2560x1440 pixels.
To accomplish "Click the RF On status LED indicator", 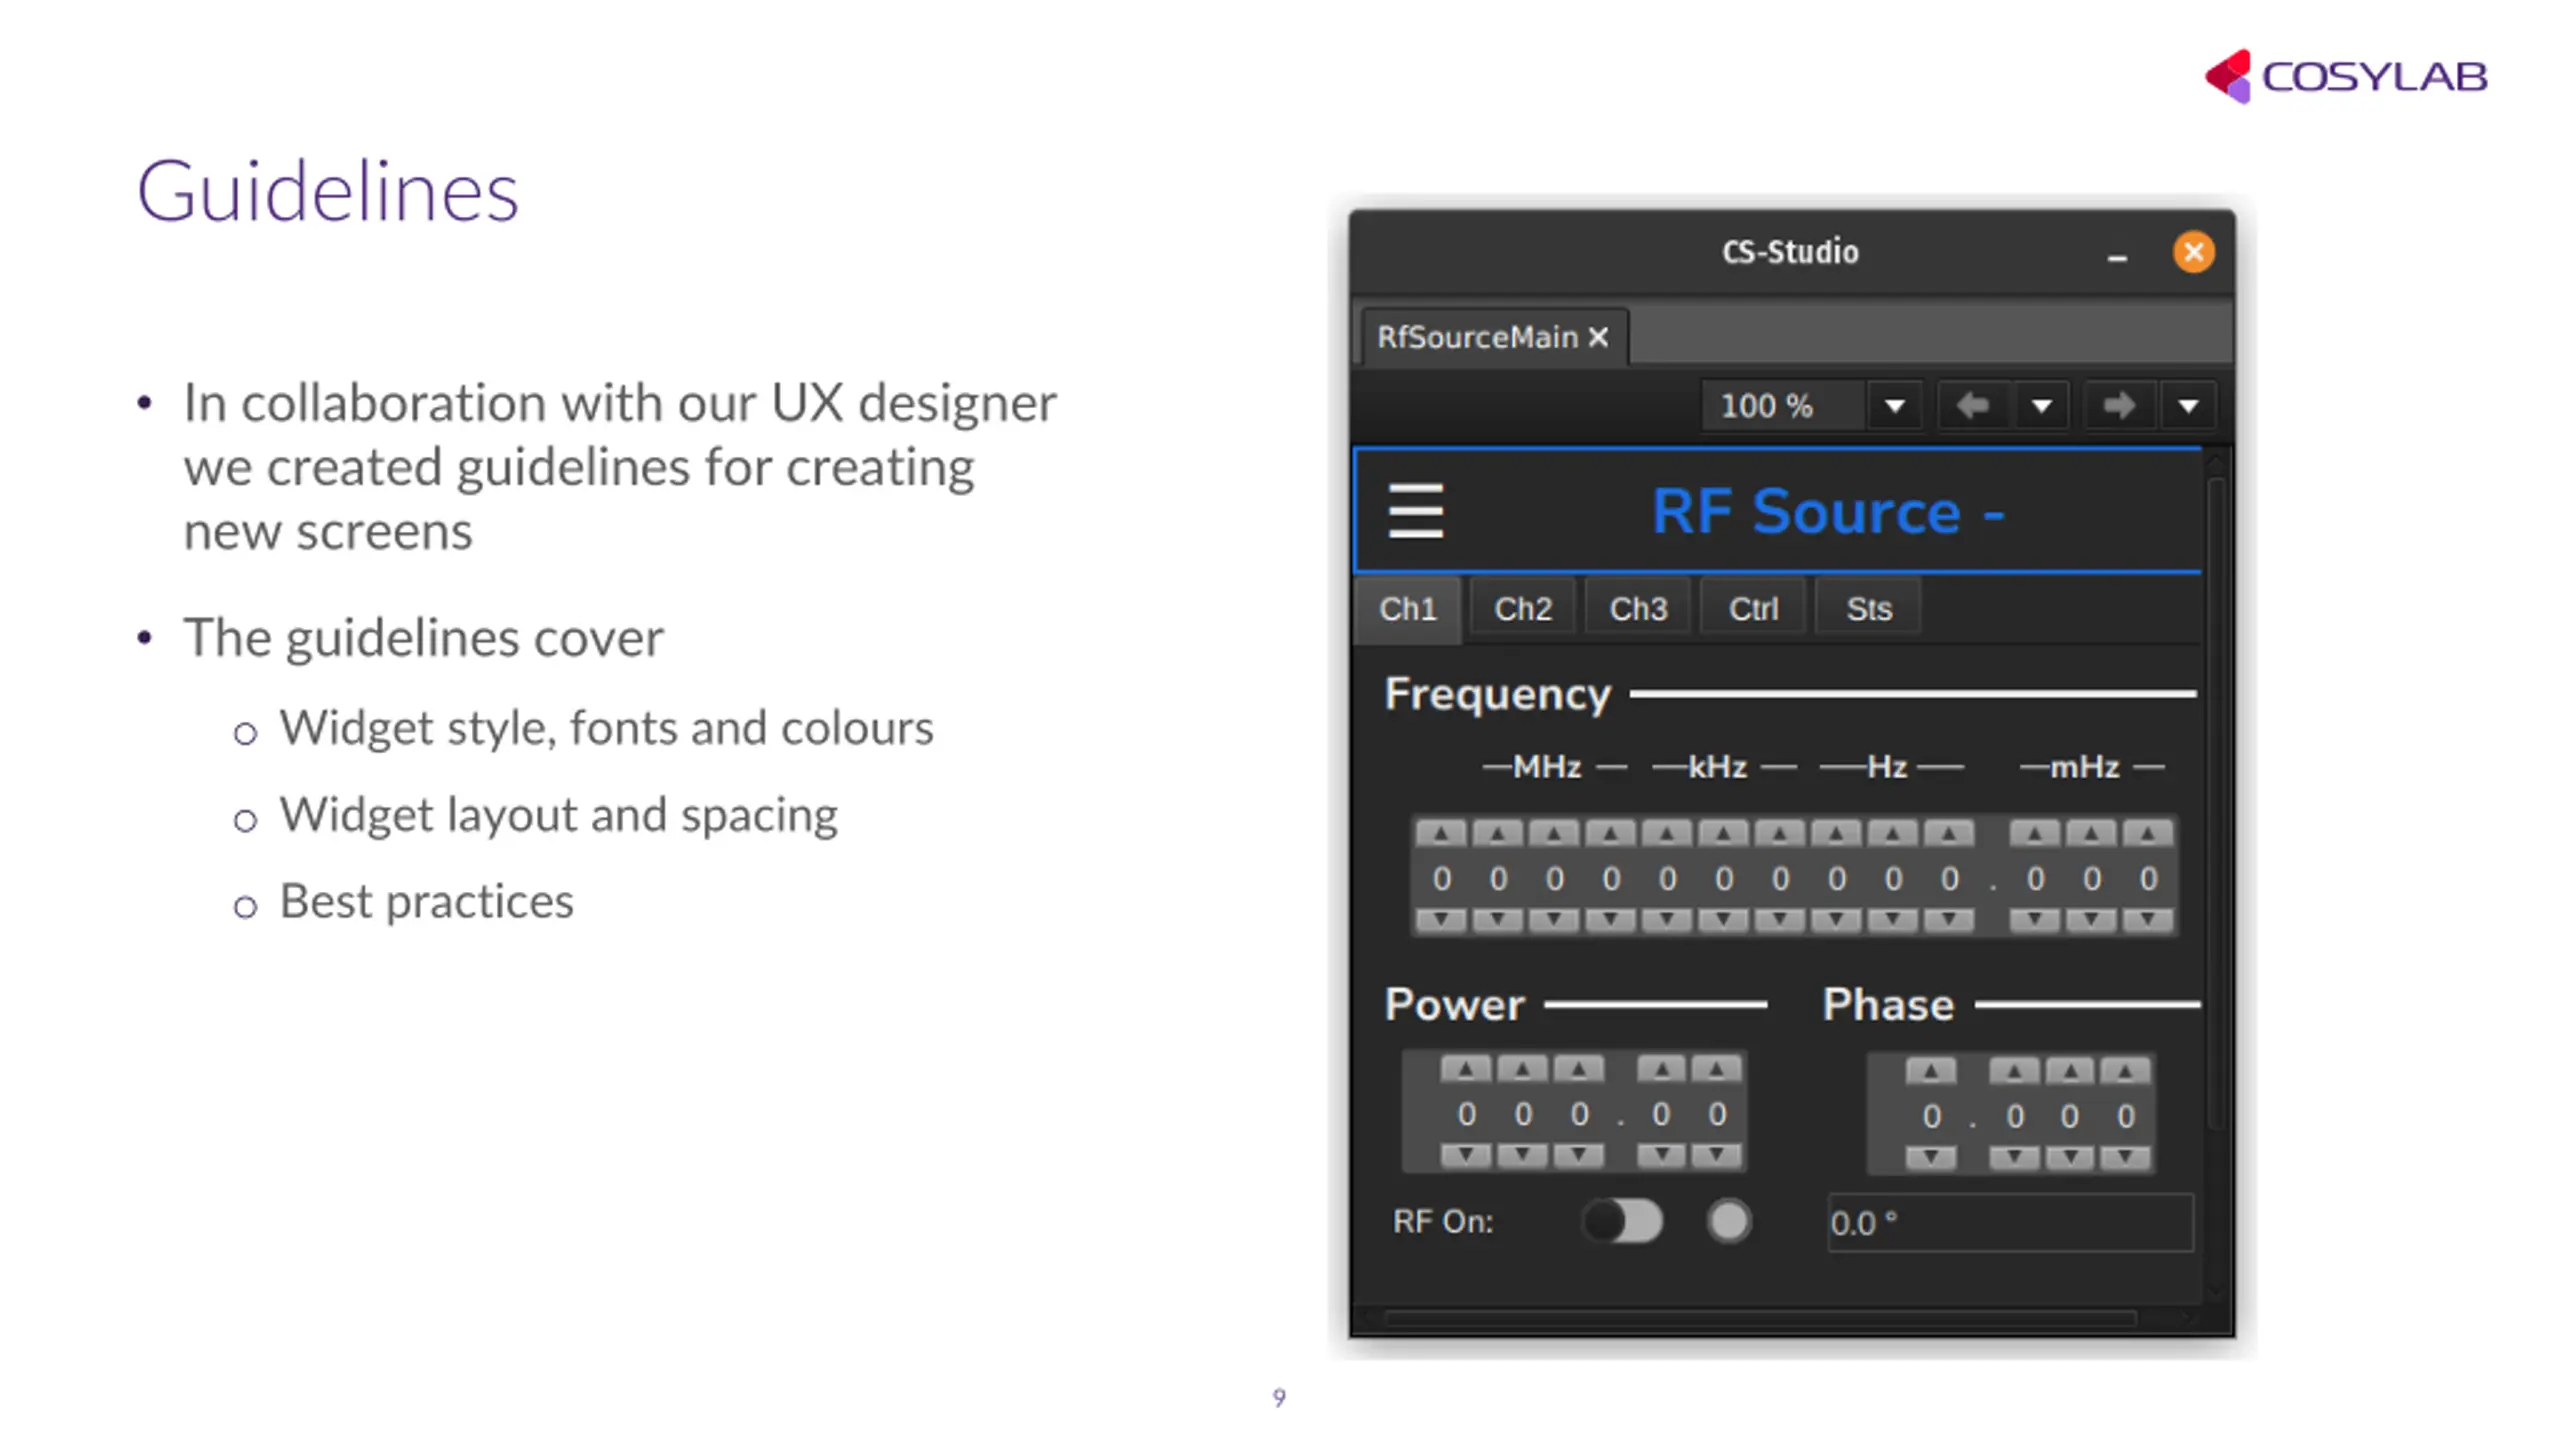I will 1728,1221.
